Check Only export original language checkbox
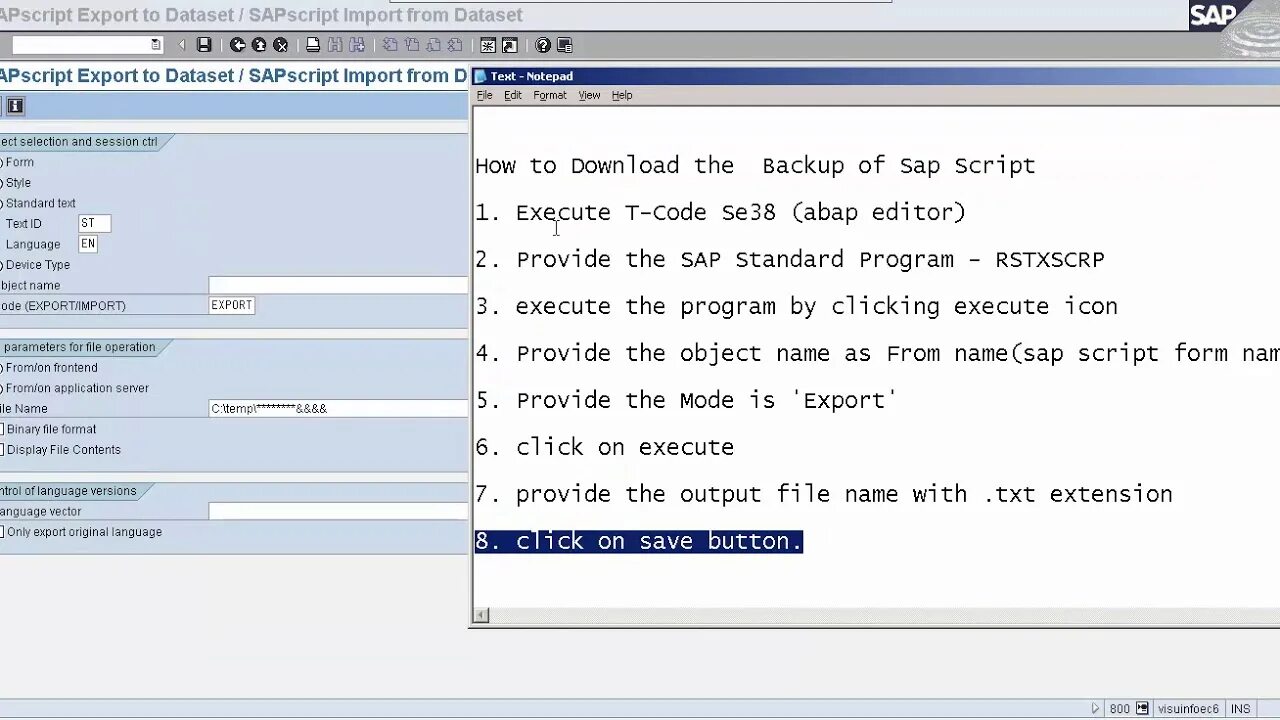This screenshot has height=720, width=1280. (2, 532)
